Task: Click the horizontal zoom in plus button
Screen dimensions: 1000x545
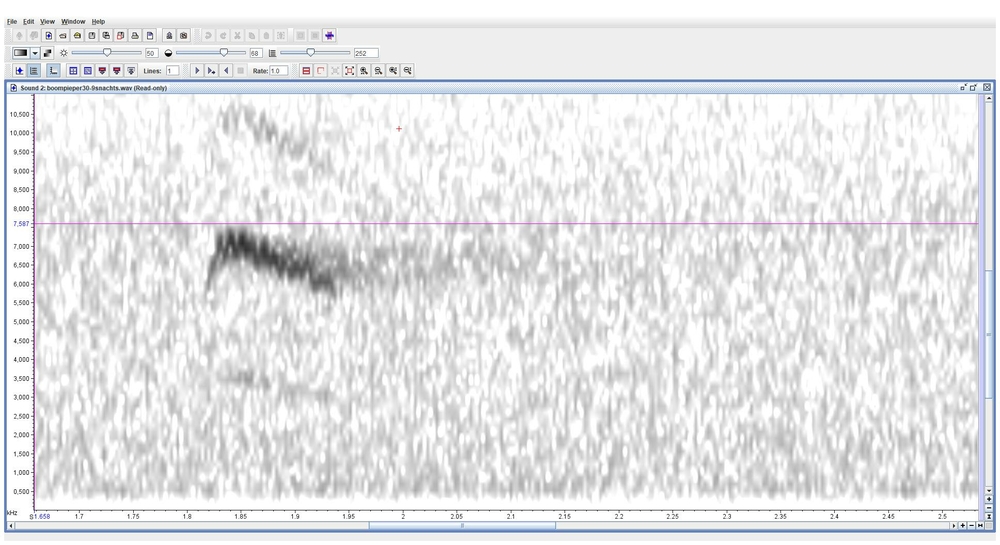Action: pyautogui.click(x=962, y=525)
